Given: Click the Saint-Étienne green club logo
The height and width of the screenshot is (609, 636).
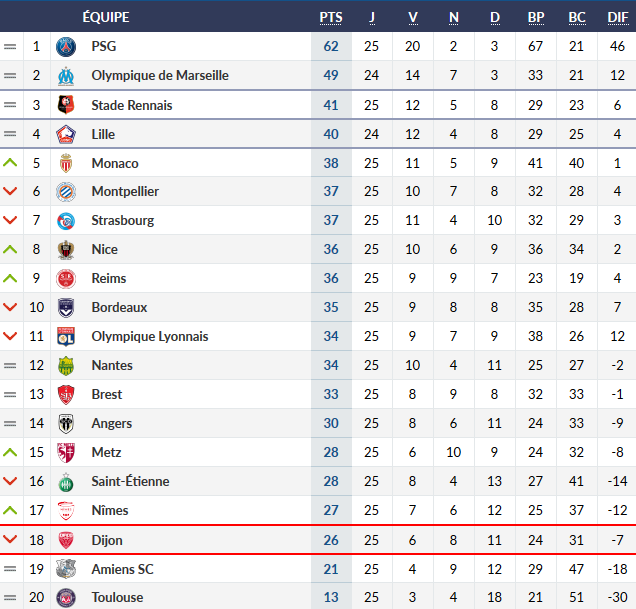Looking at the screenshot, I should (67, 482).
